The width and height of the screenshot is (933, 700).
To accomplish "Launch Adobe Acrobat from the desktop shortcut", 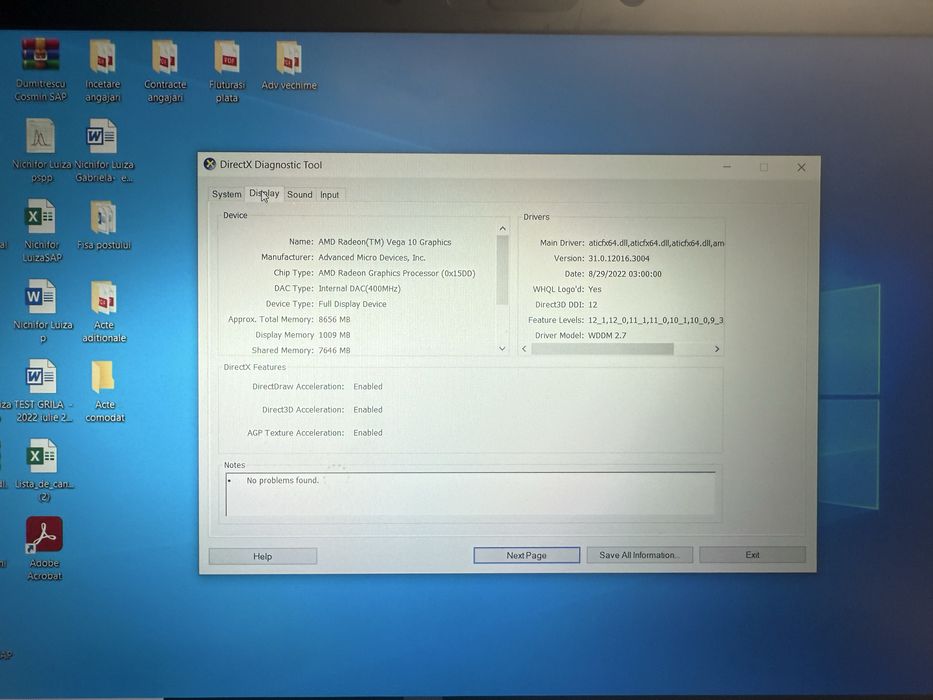I will [x=44, y=535].
